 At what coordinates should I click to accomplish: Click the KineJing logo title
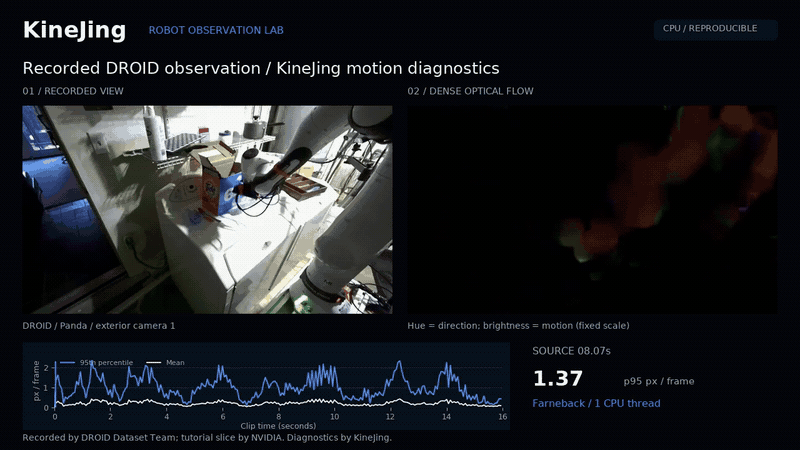74,30
